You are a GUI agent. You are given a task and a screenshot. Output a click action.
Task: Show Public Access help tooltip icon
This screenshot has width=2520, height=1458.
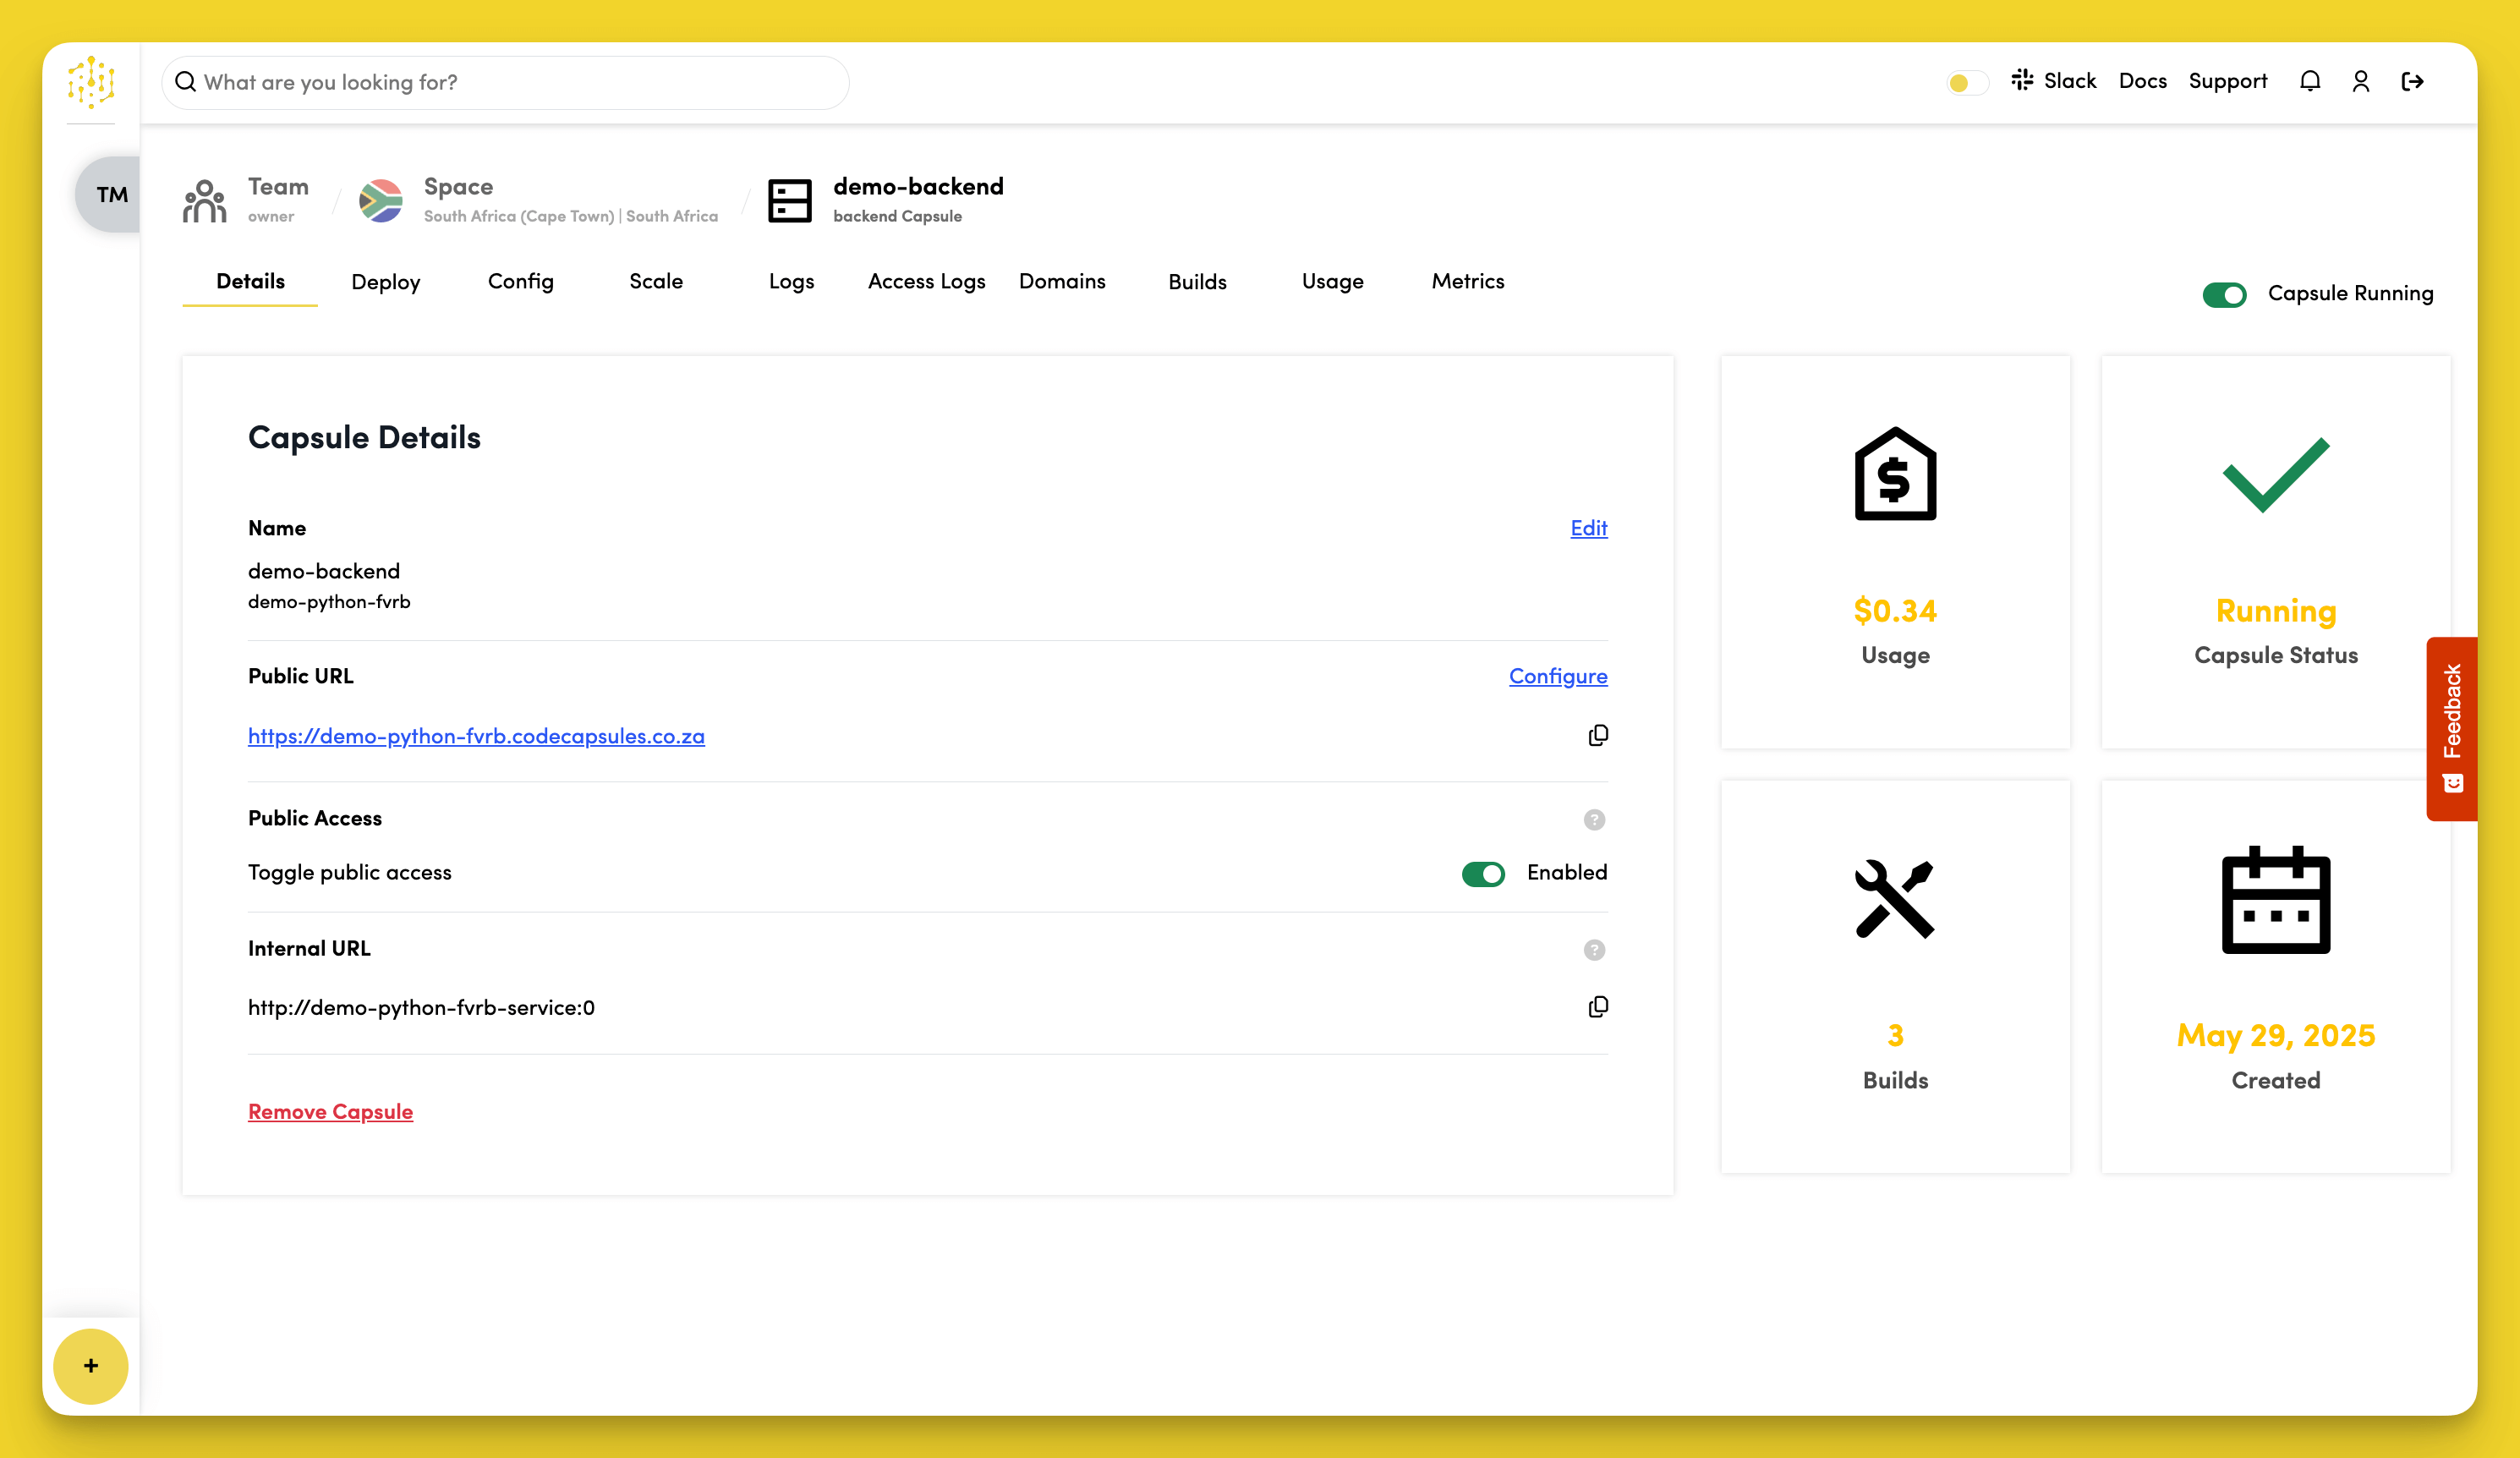point(1594,820)
